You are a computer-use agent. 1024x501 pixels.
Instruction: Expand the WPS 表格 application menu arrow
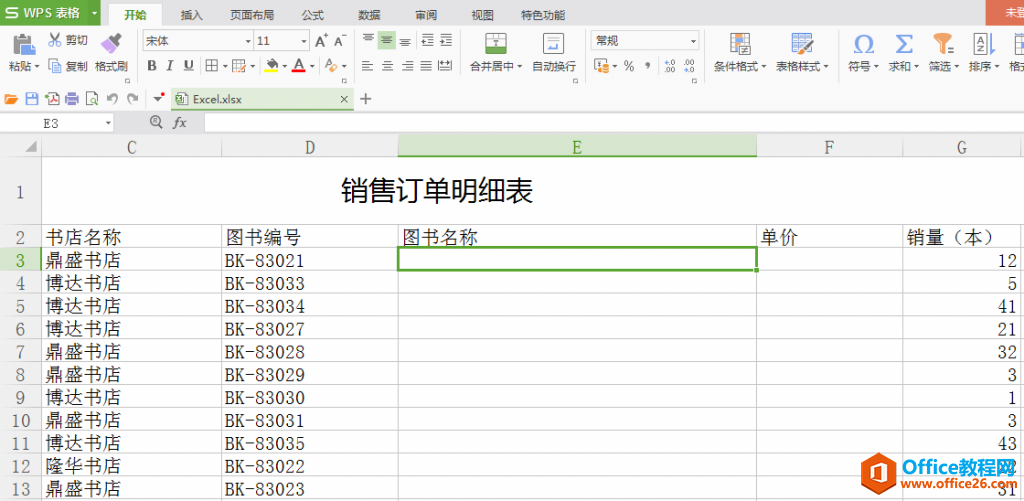[95, 12]
